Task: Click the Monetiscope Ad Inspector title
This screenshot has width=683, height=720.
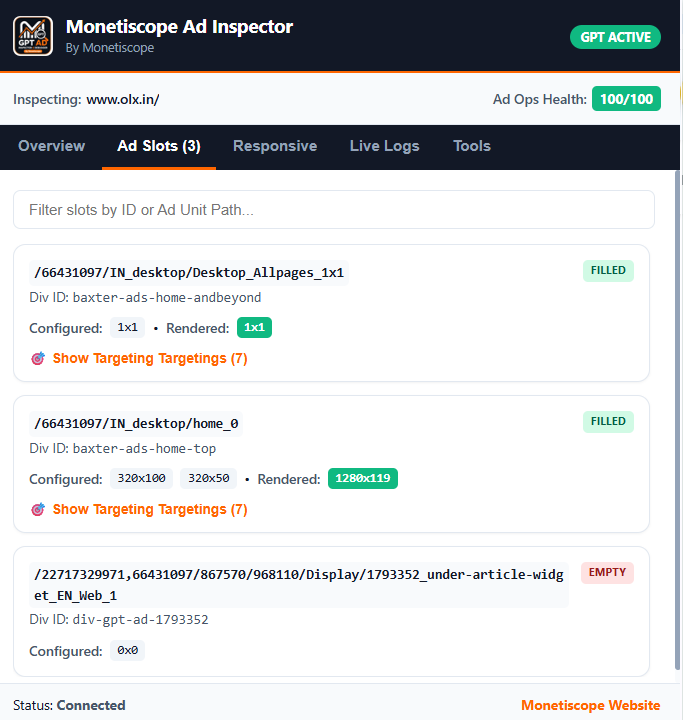Action: (180, 27)
